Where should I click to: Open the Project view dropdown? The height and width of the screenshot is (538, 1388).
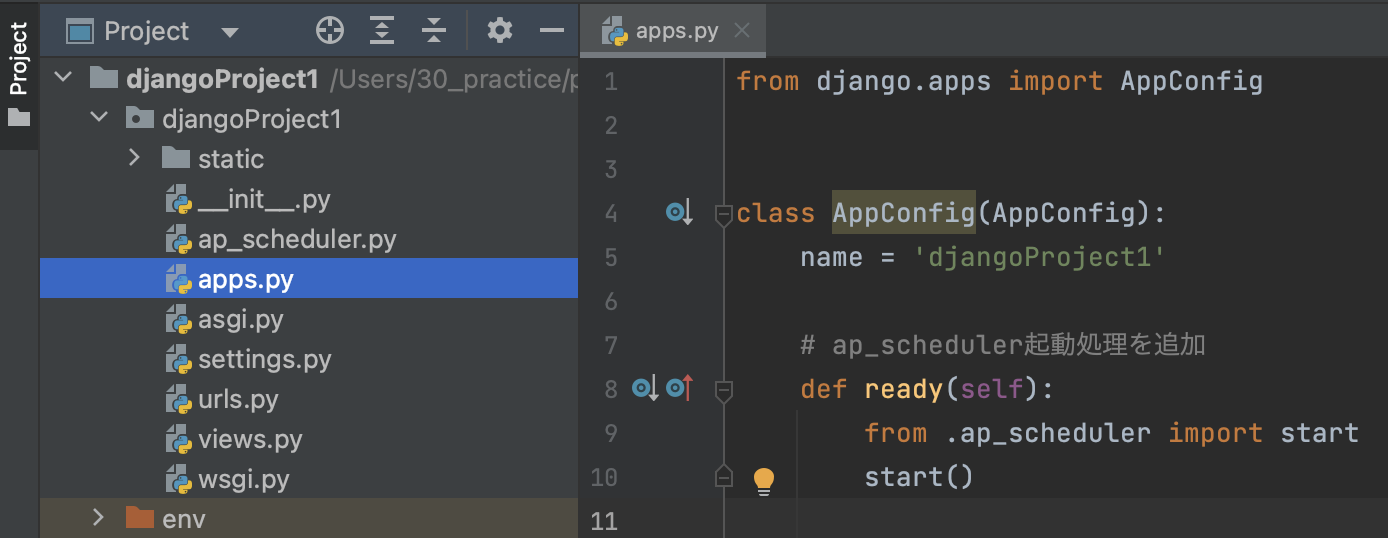[x=230, y=32]
